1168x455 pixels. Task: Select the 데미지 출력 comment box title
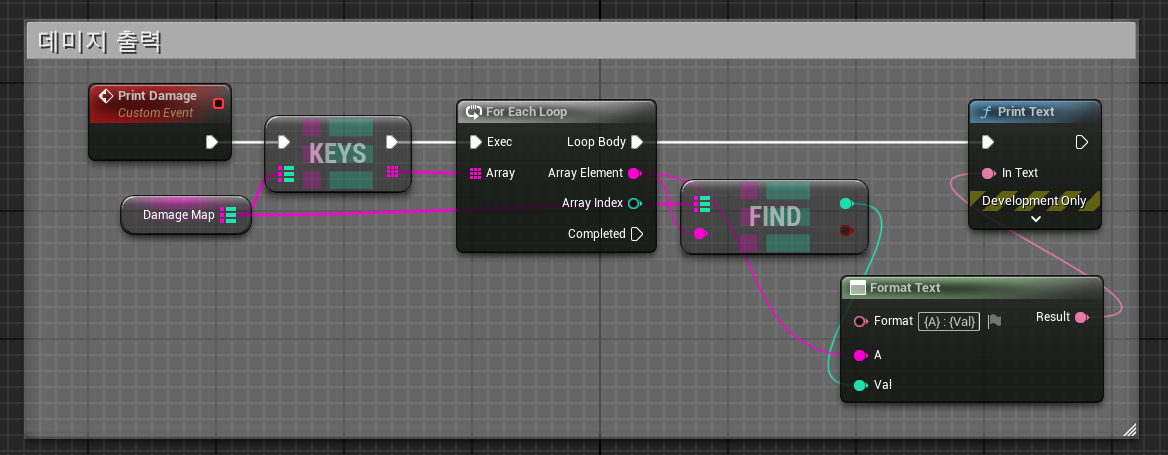pos(100,42)
